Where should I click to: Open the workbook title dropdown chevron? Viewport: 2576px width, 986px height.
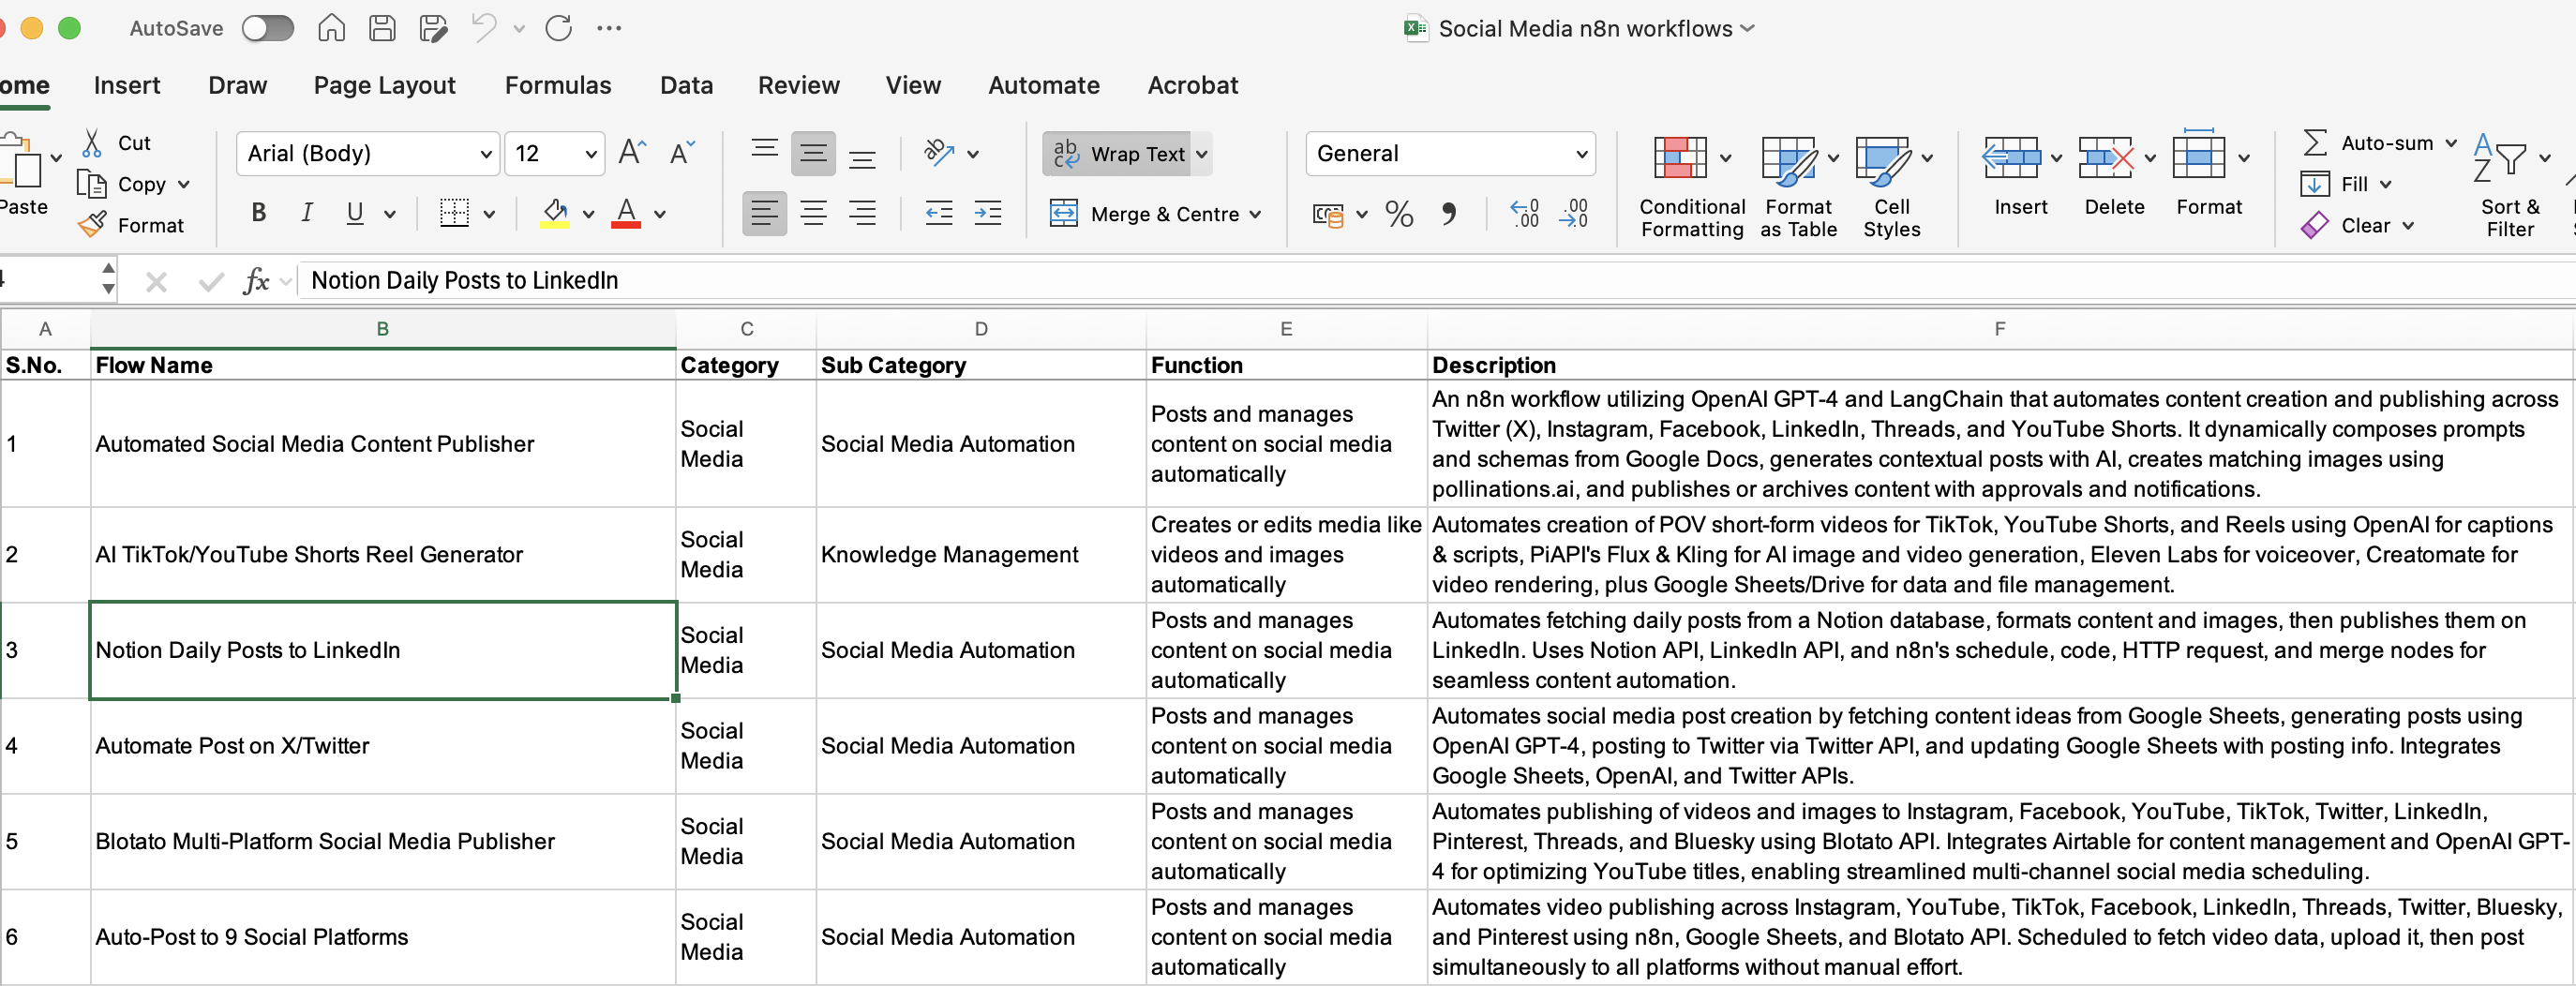[x=1747, y=29]
